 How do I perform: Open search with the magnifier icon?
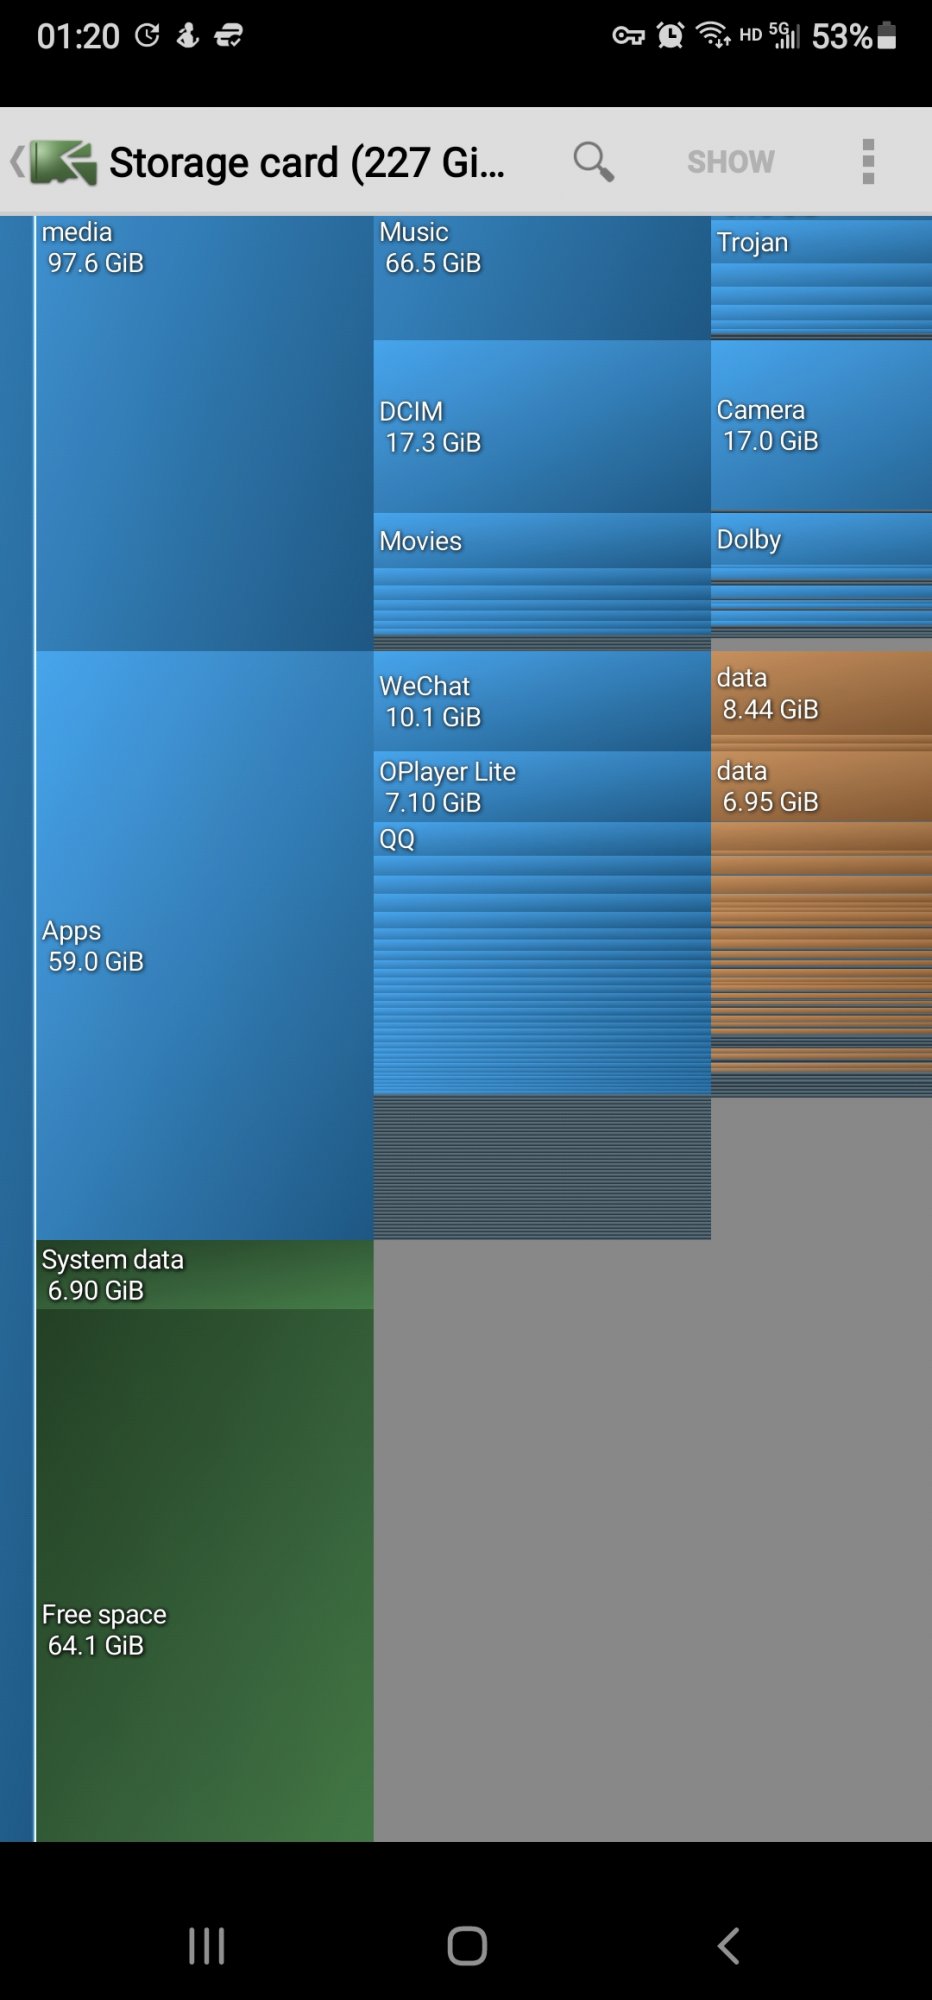click(x=593, y=161)
